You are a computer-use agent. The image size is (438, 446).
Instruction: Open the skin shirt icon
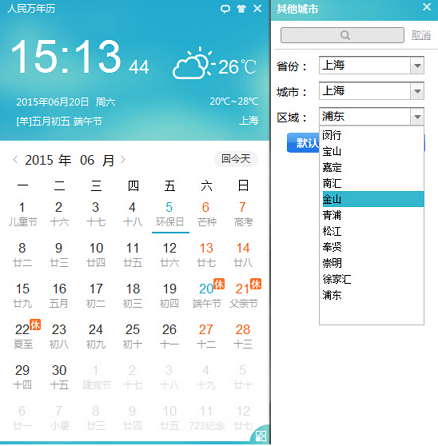point(241,9)
